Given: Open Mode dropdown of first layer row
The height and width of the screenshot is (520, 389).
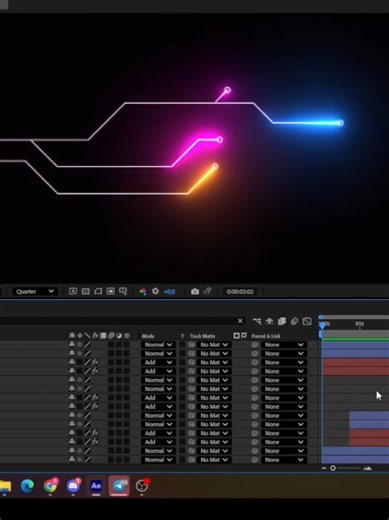Looking at the screenshot, I should tap(158, 345).
